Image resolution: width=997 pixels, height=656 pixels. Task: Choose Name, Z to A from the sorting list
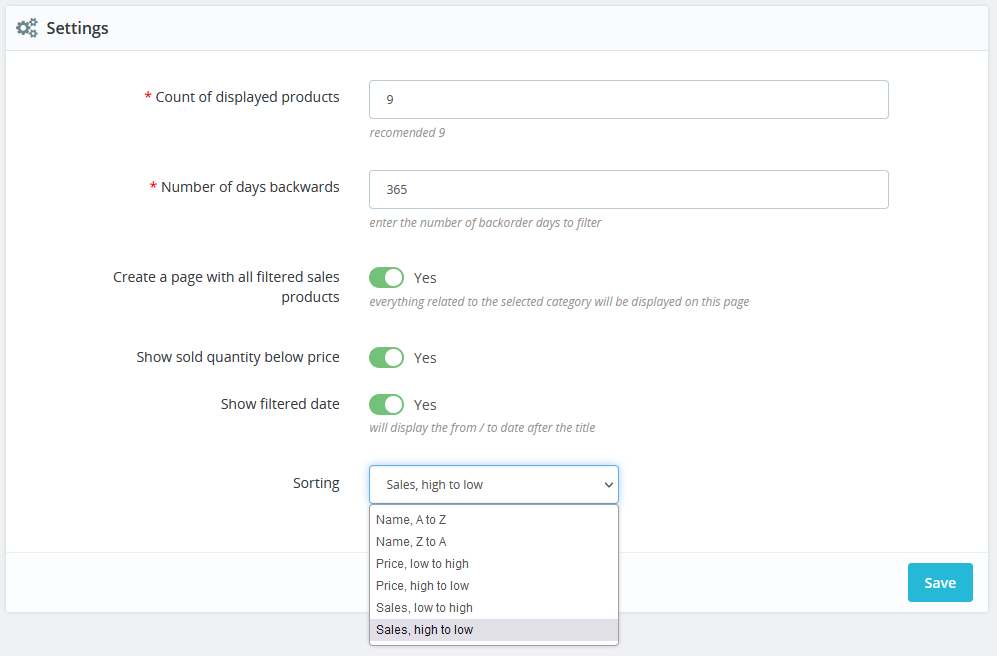click(410, 541)
